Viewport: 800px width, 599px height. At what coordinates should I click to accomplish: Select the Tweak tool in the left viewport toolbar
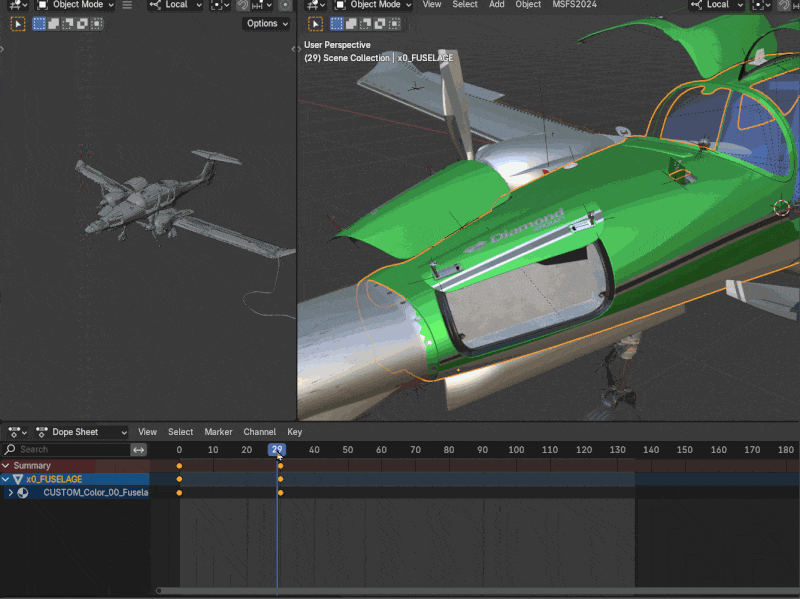tap(17, 23)
